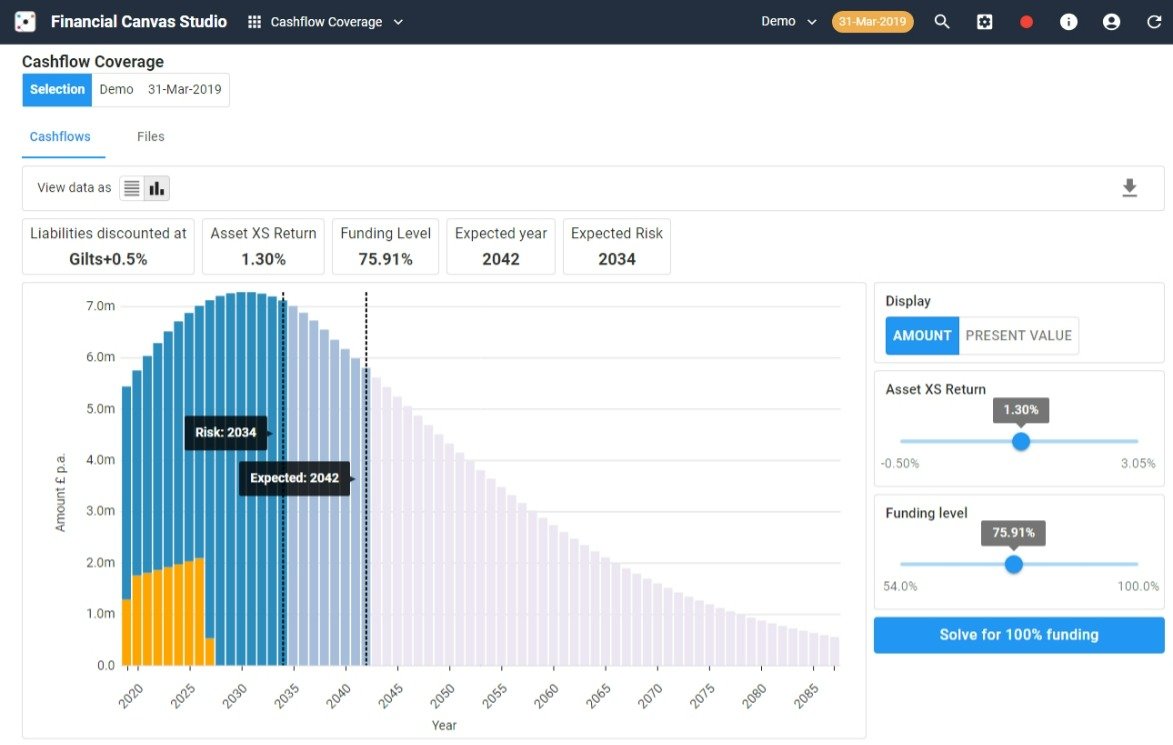Screen dimensions: 1173x745
Task: Click the Asset XS Return 1.30% card
Action: click(x=263, y=246)
